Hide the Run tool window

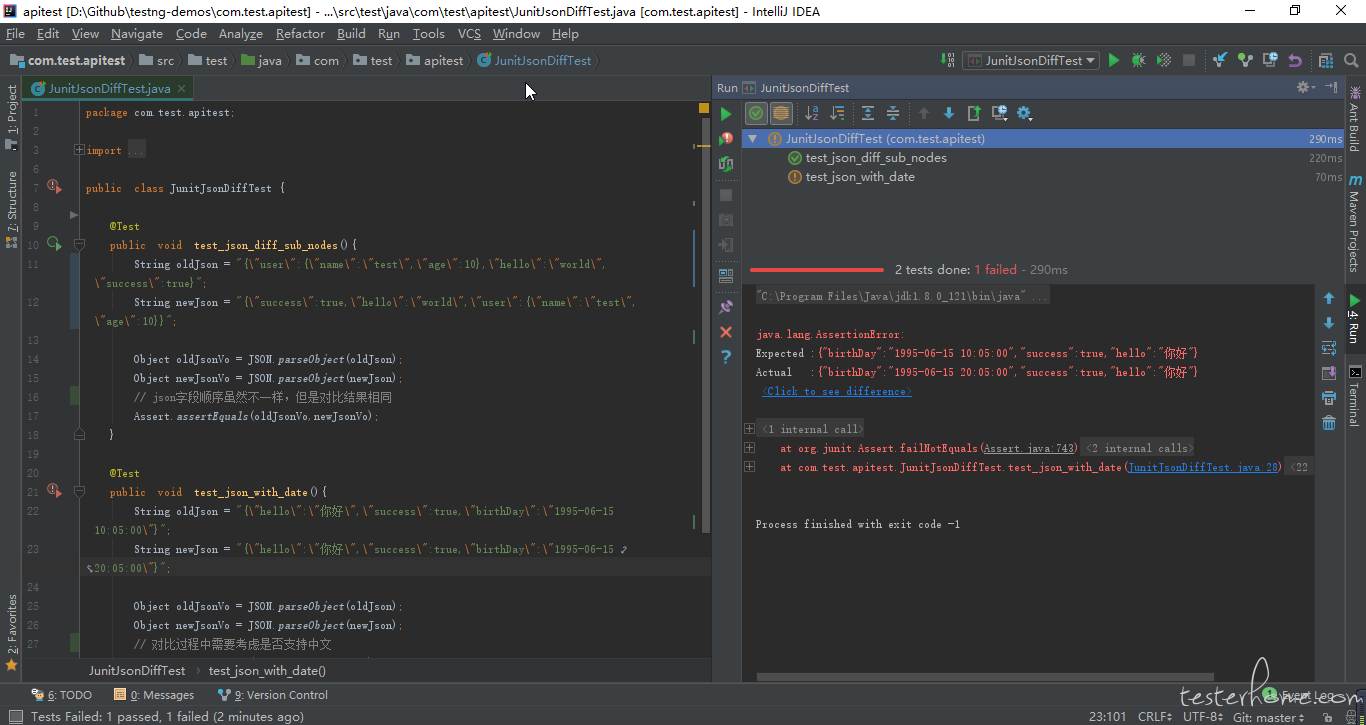point(1332,87)
